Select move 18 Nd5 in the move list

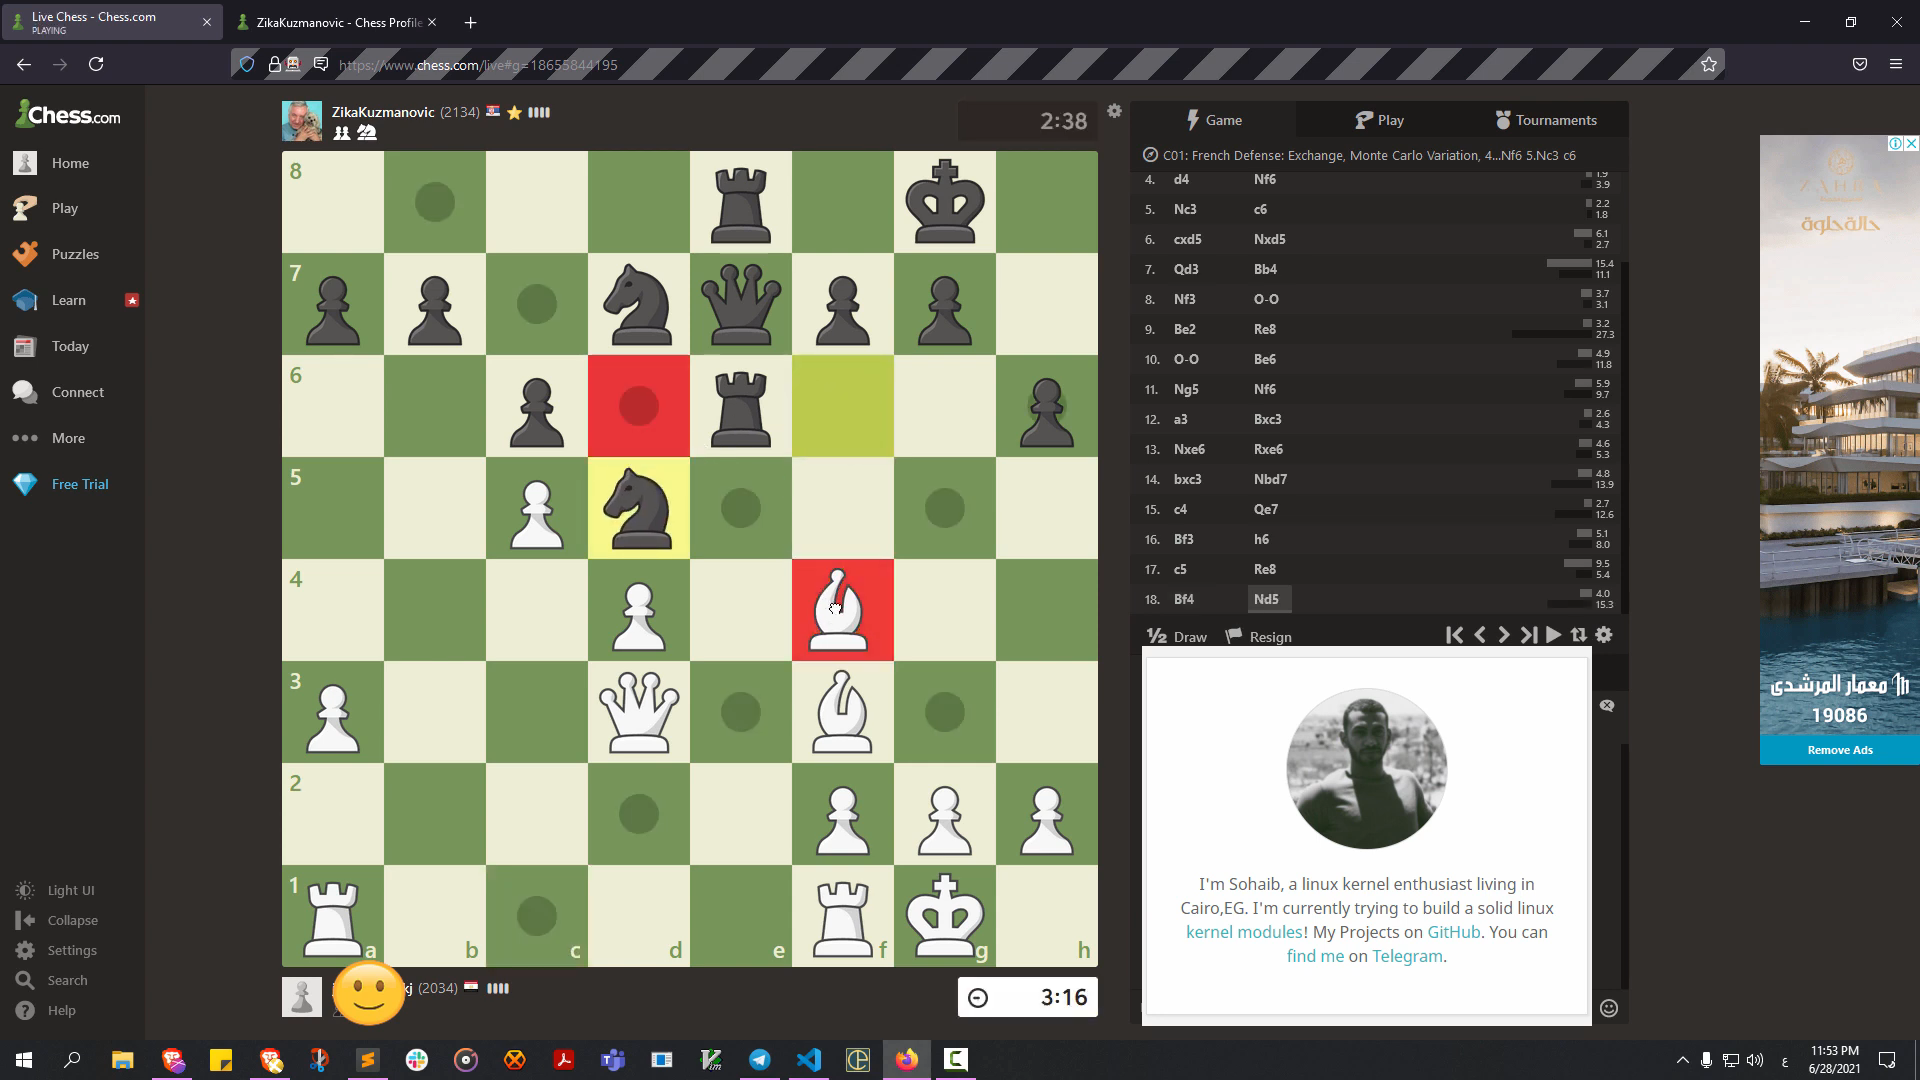coord(1266,599)
